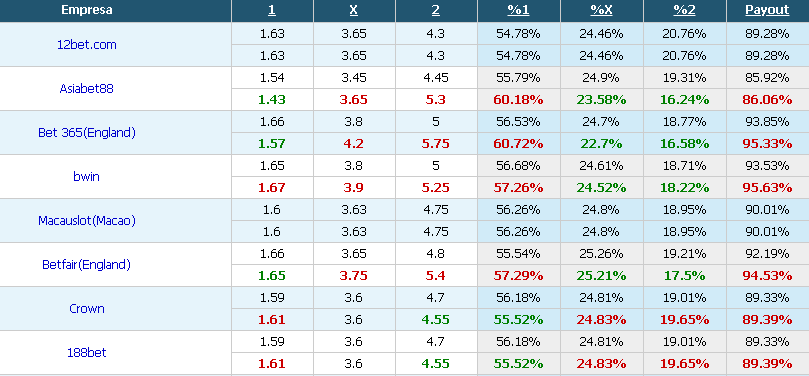Select the Macauslot(Macao) link

pos(87,221)
